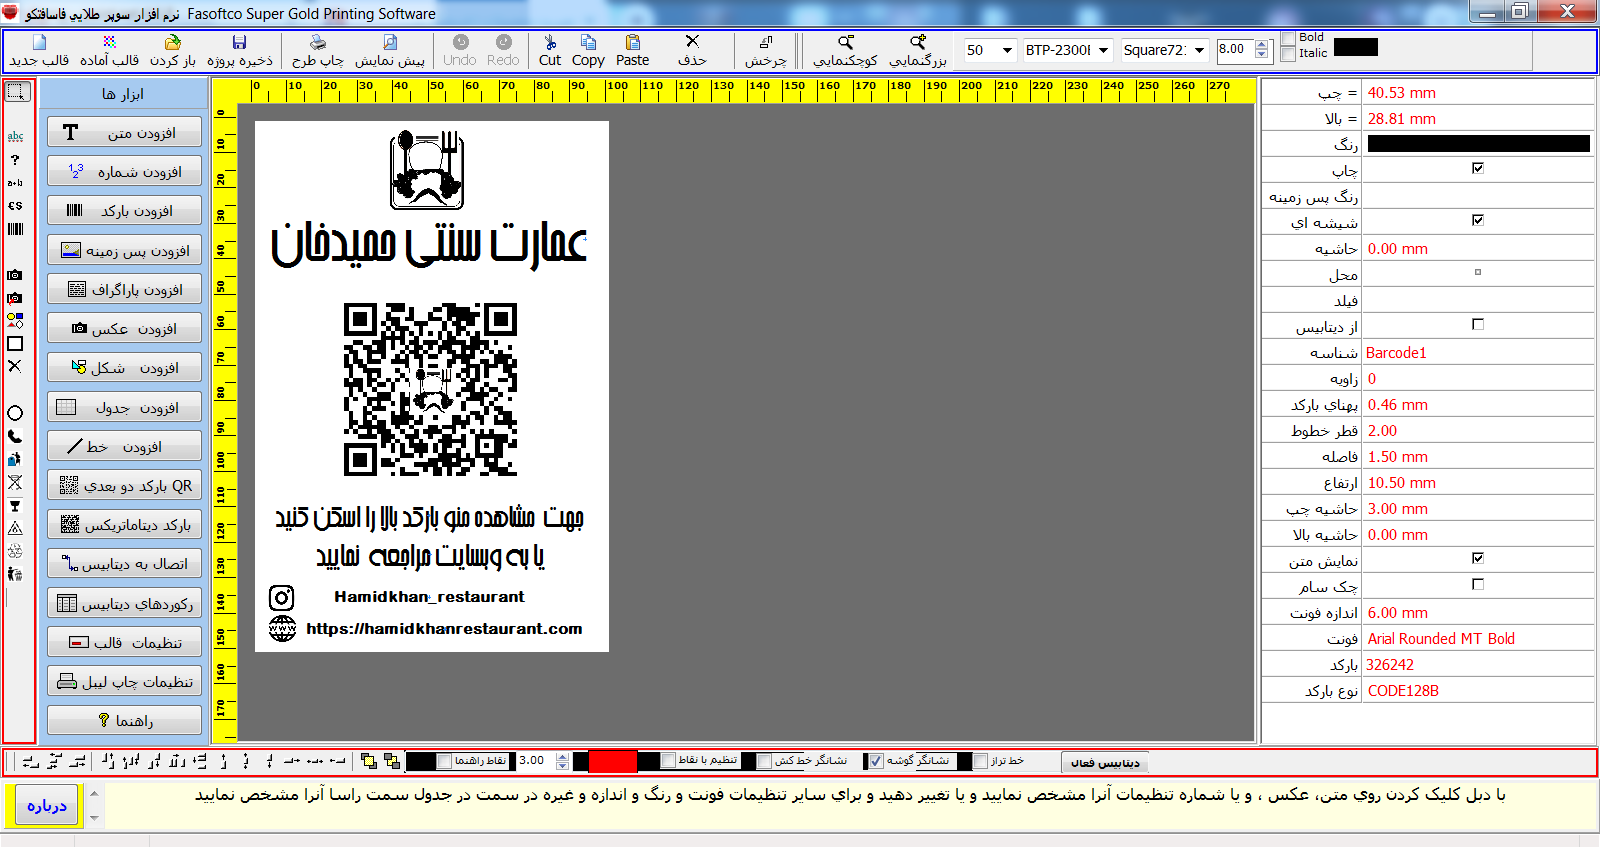The width and height of the screenshot is (1600, 847).
Task: Toggle the Bold checkbox
Action: tap(1288, 39)
